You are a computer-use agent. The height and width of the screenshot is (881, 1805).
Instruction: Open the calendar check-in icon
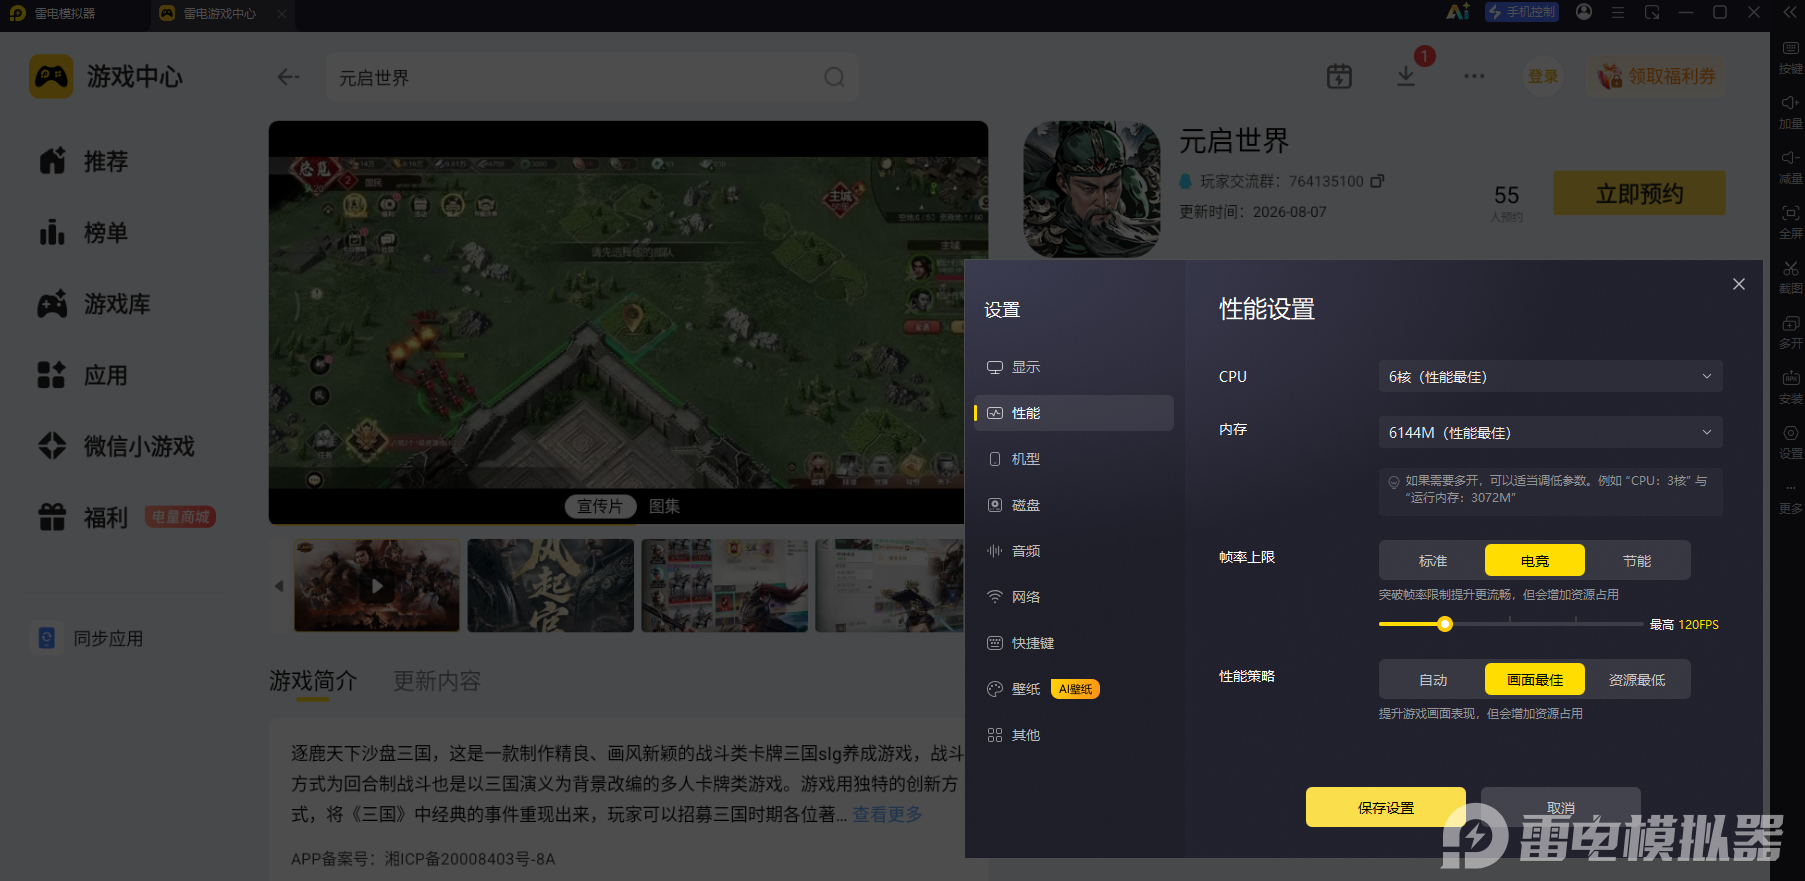[x=1339, y=76]
